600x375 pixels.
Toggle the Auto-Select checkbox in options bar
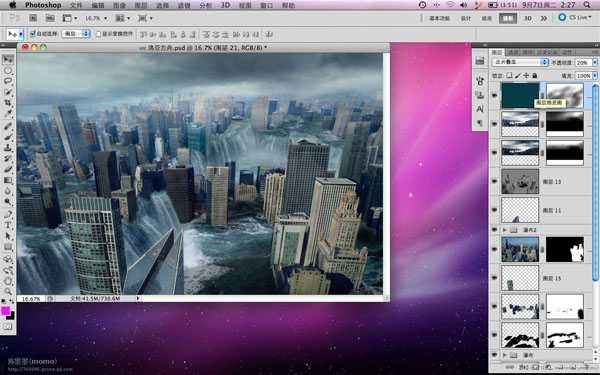[x=33, y=34]
